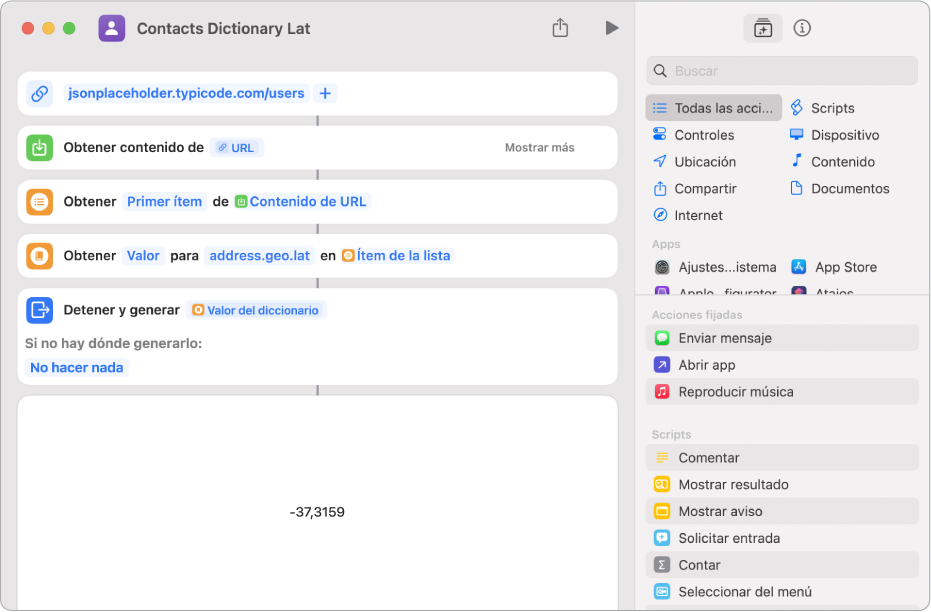931x612 pixels.
Task: Select the URL variable token
Action: click(x=236, y=148)
